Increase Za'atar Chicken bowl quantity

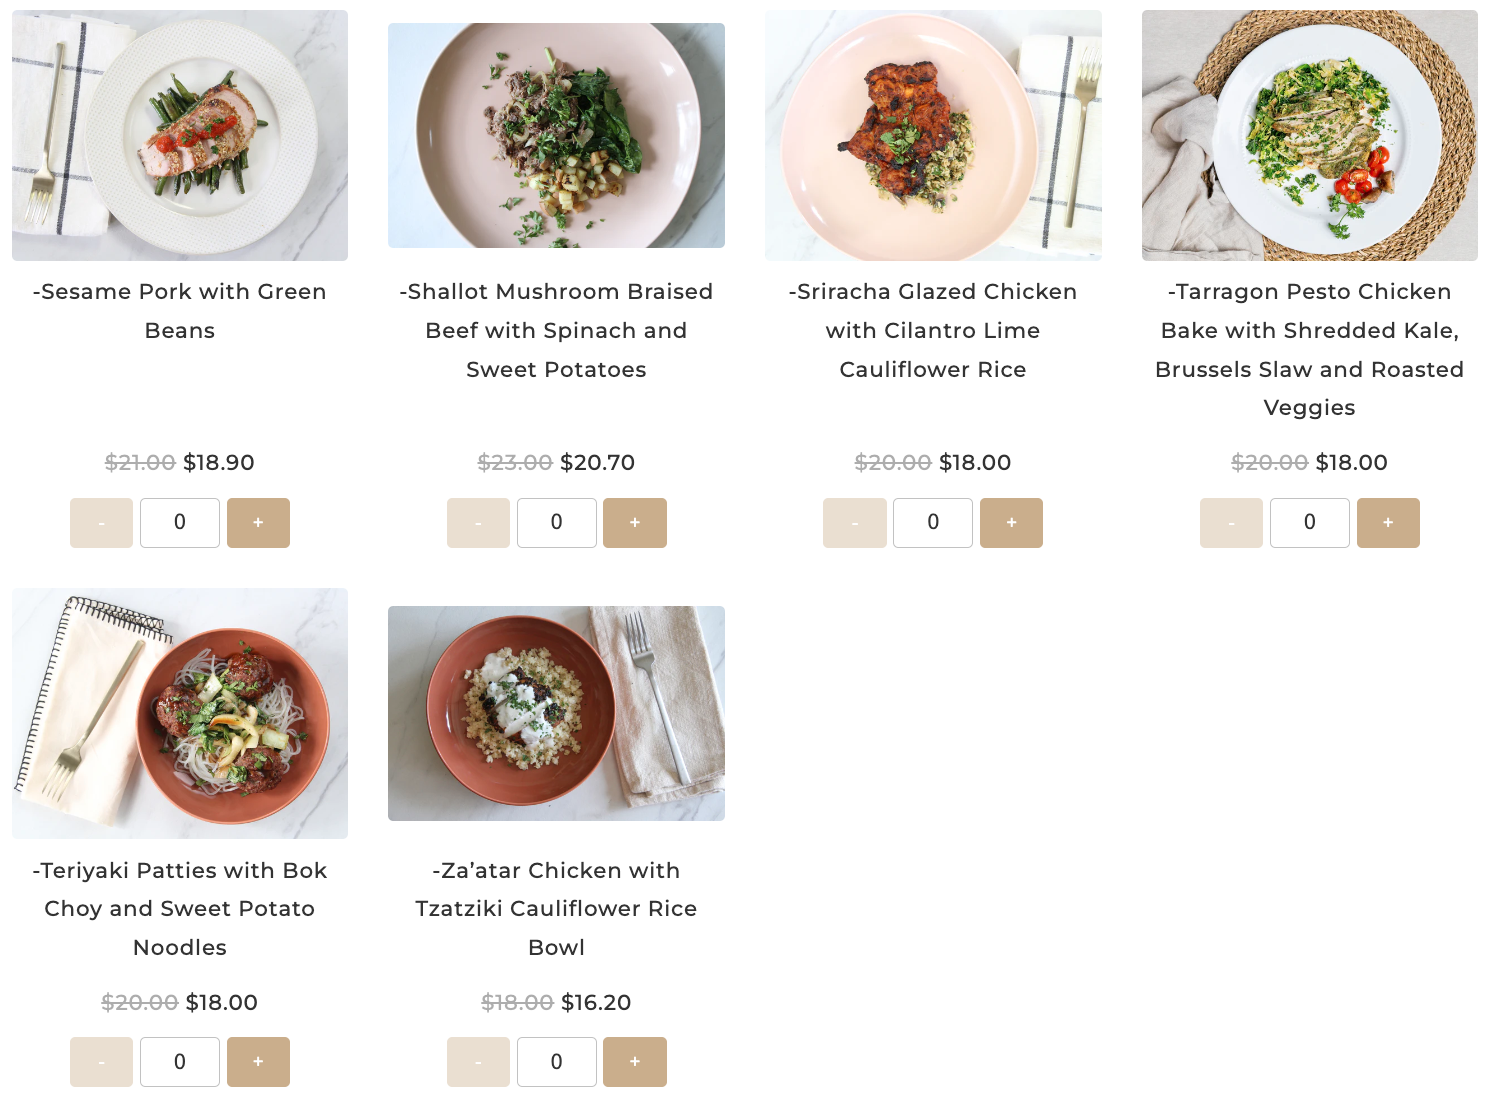(635, 1062)
